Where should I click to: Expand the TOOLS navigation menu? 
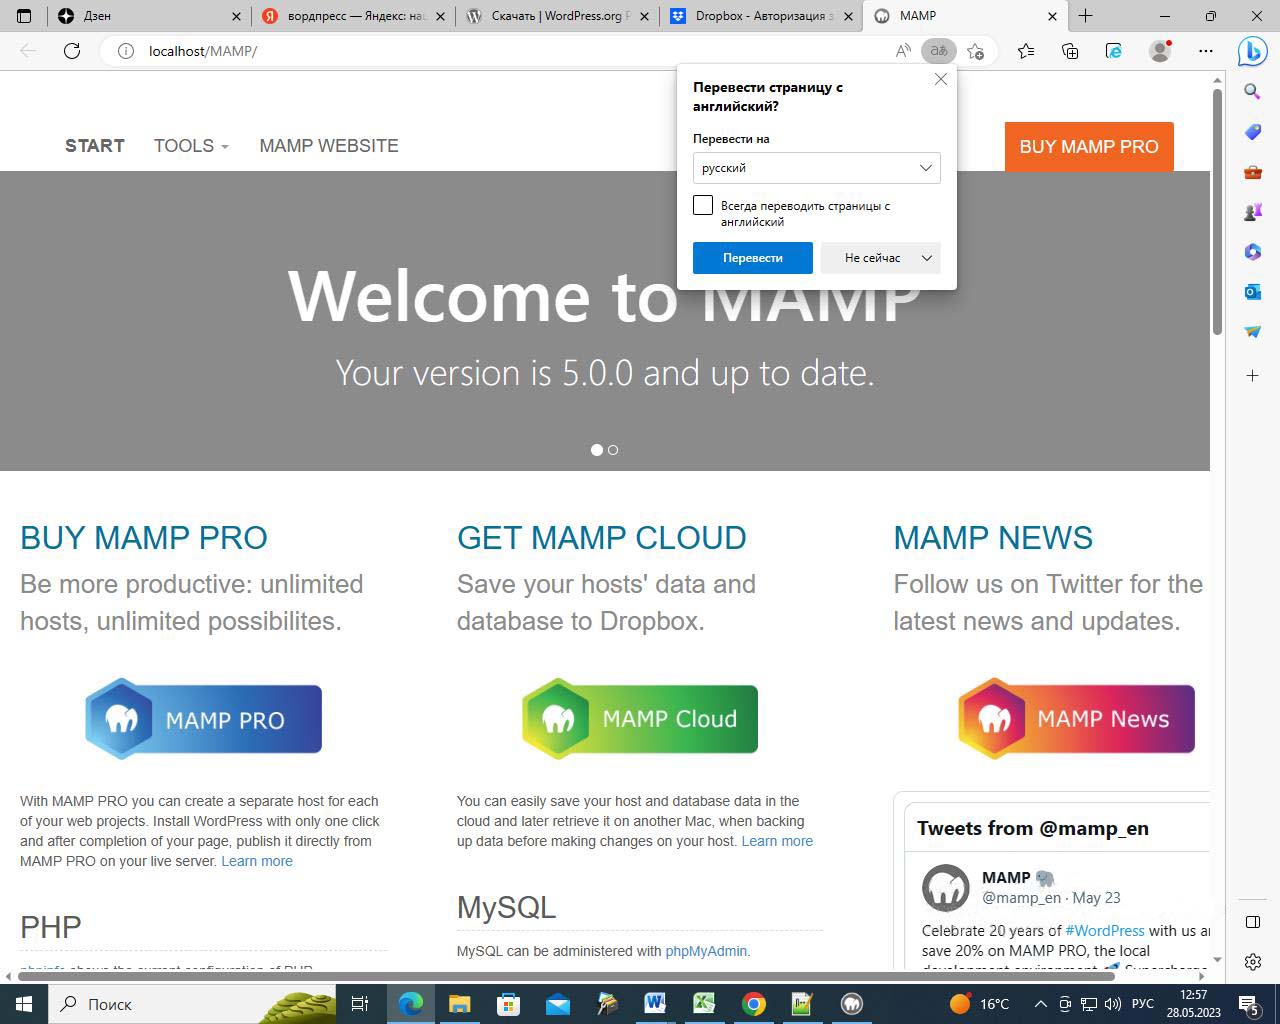(x=190, y=146)
